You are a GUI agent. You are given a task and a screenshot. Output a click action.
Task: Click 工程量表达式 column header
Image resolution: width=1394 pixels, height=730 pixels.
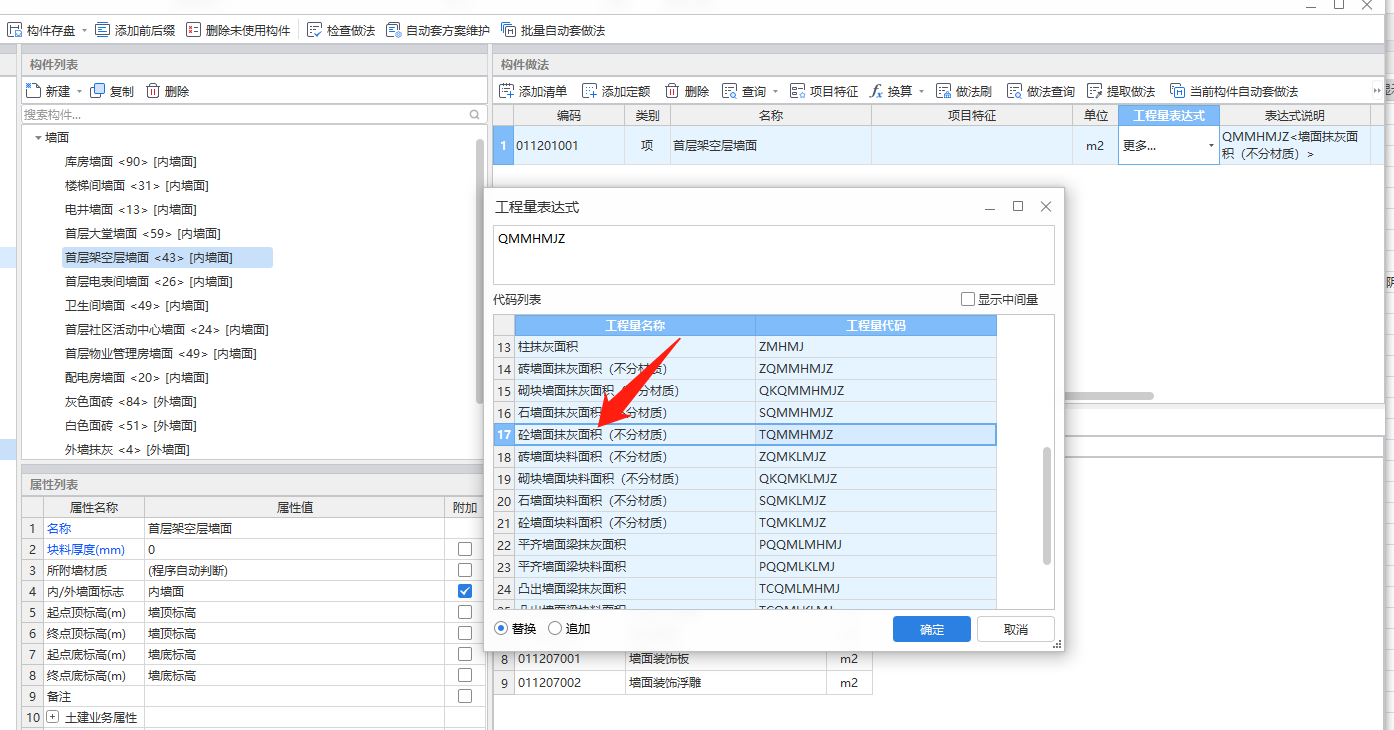[x=1168, y=115]
